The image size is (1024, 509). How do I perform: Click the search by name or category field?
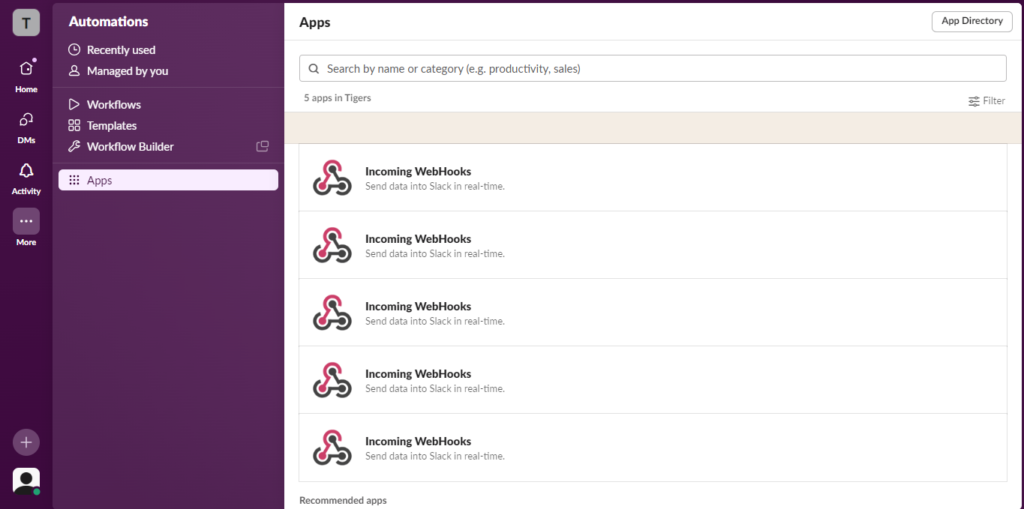[652, 69]
